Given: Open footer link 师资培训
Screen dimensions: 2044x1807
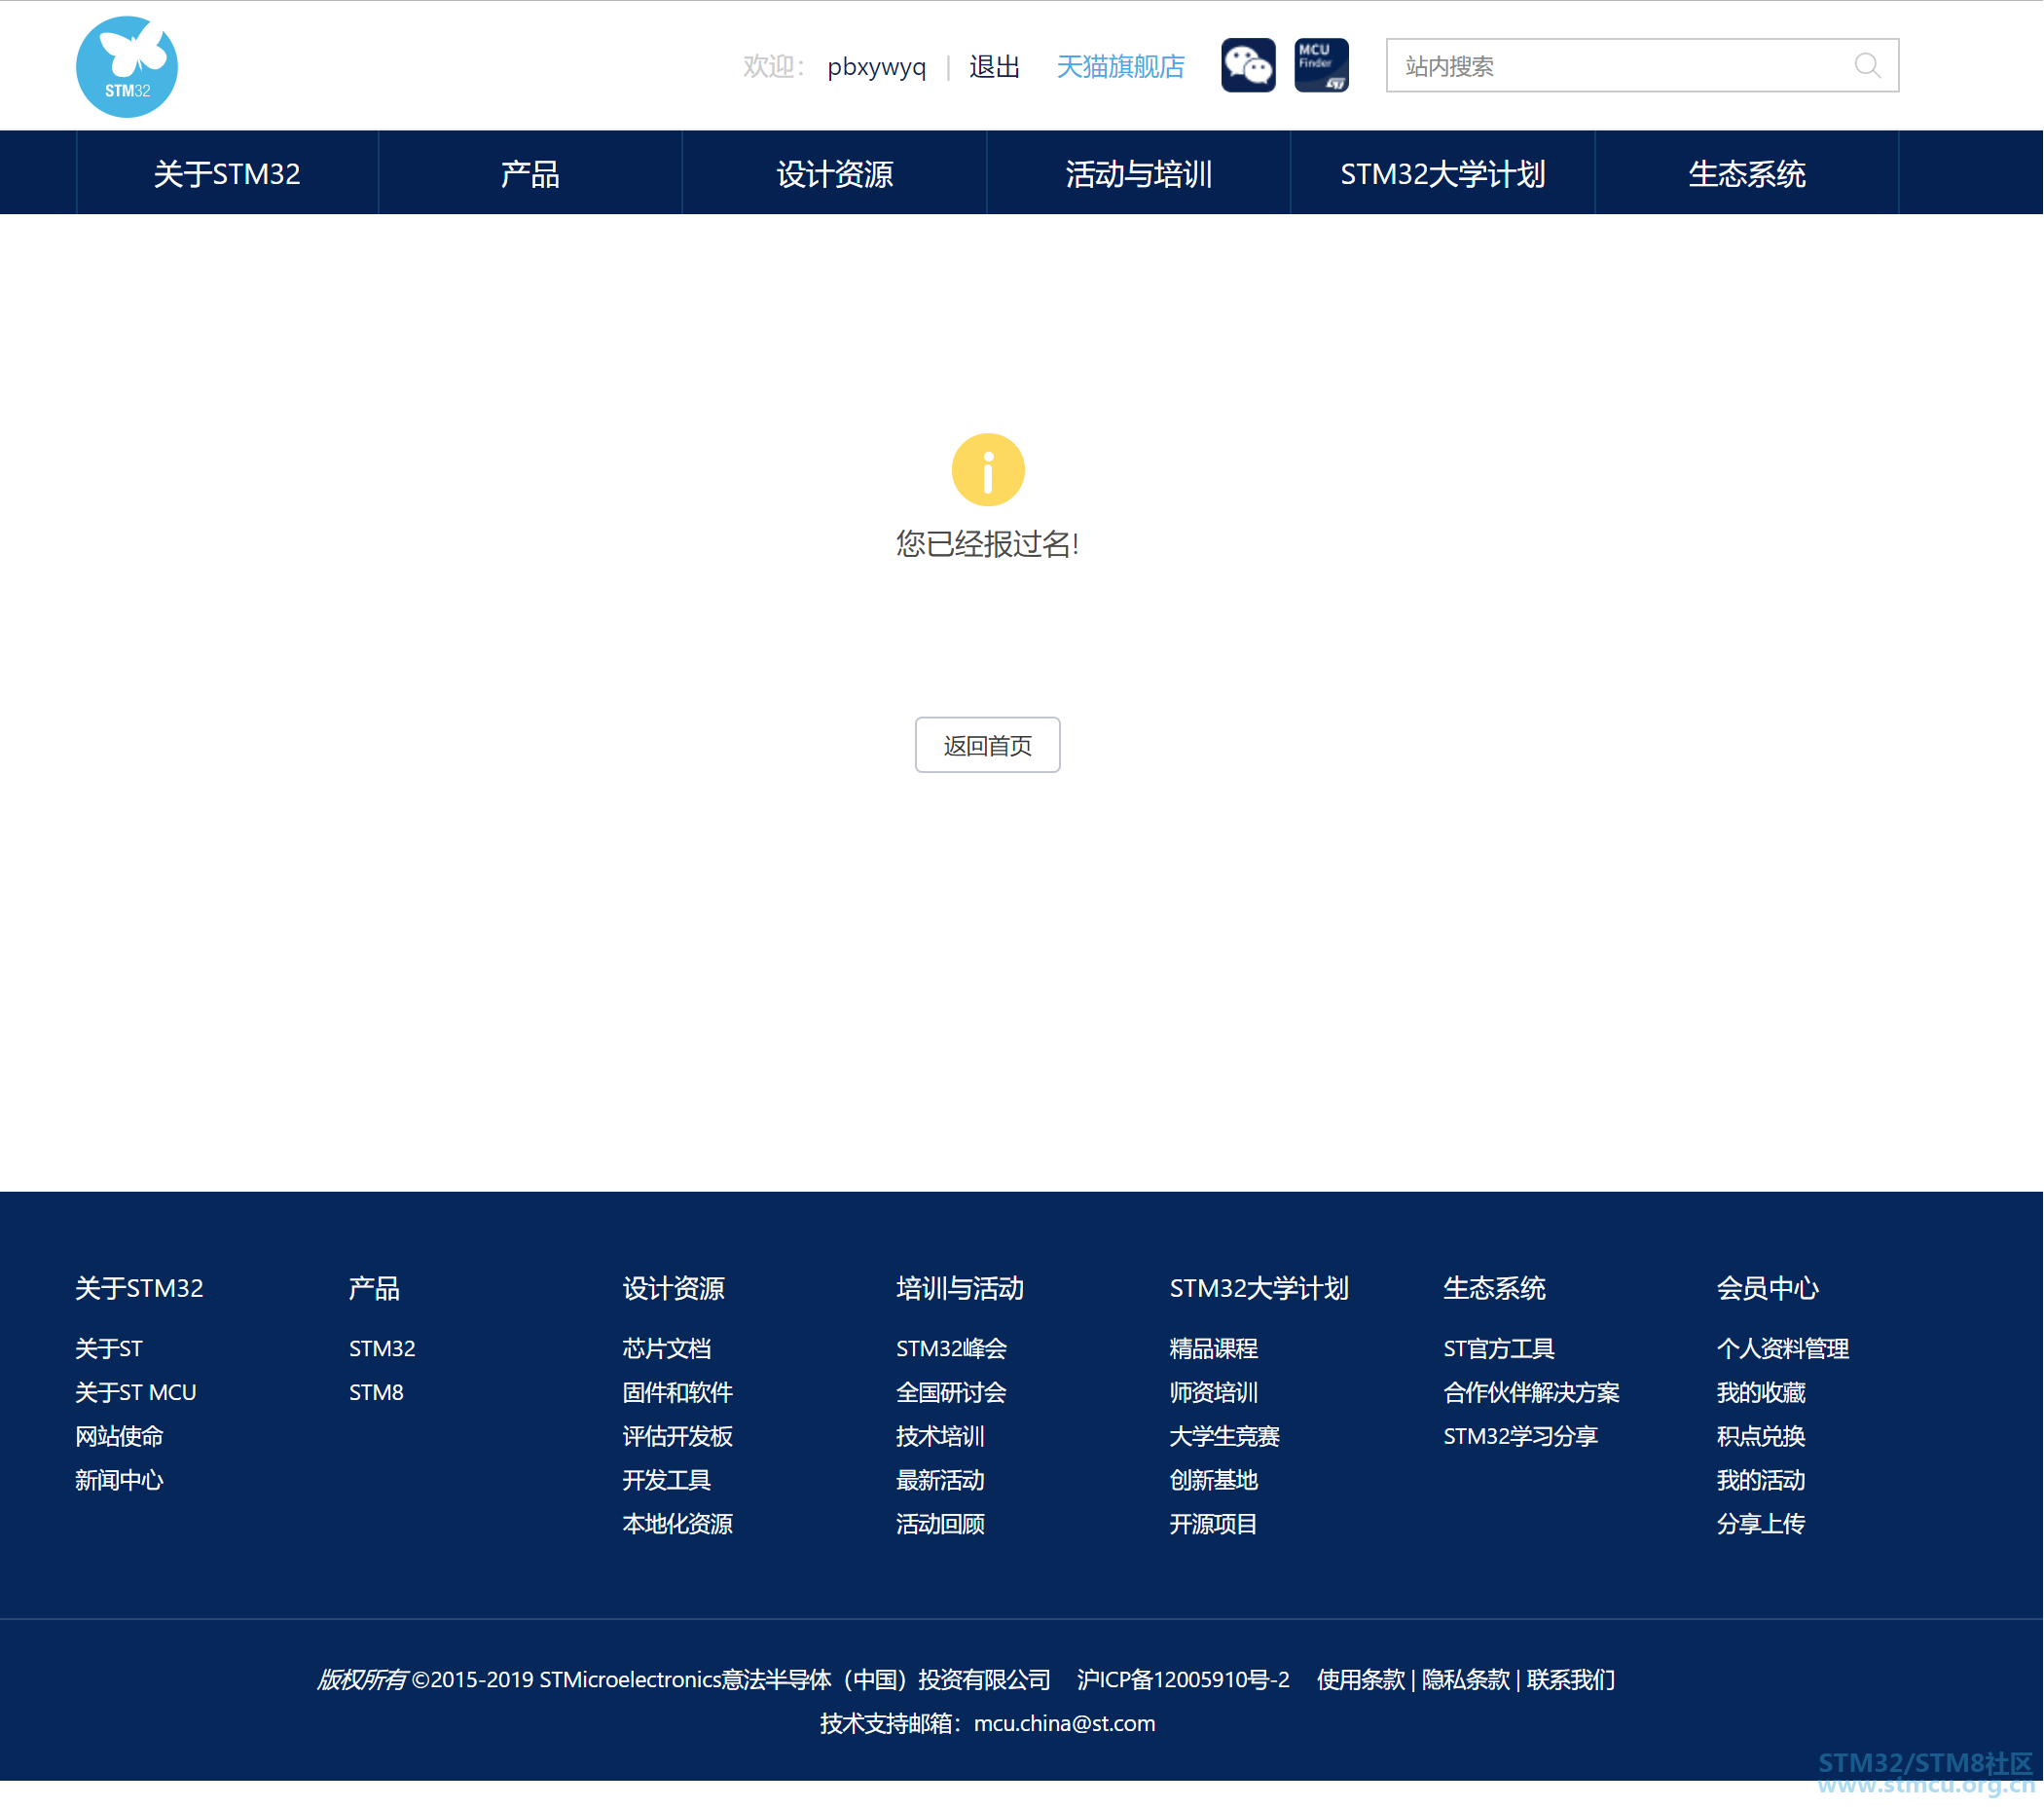Looking at the screenshot, I should pyautogui.click(x=1214, y=1392).
